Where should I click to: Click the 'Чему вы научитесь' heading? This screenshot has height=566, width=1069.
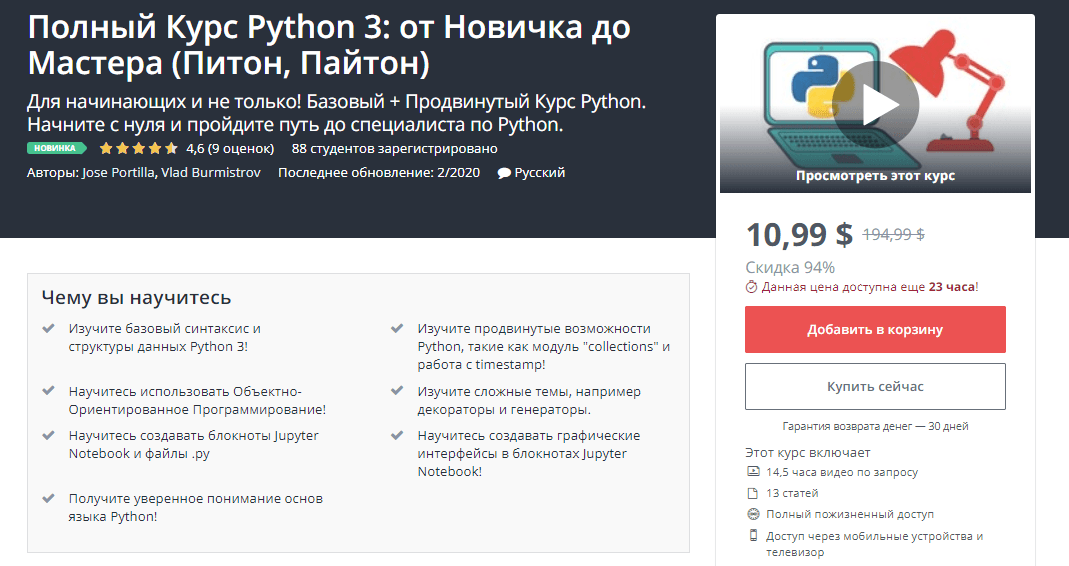click(x=136, y=298)
